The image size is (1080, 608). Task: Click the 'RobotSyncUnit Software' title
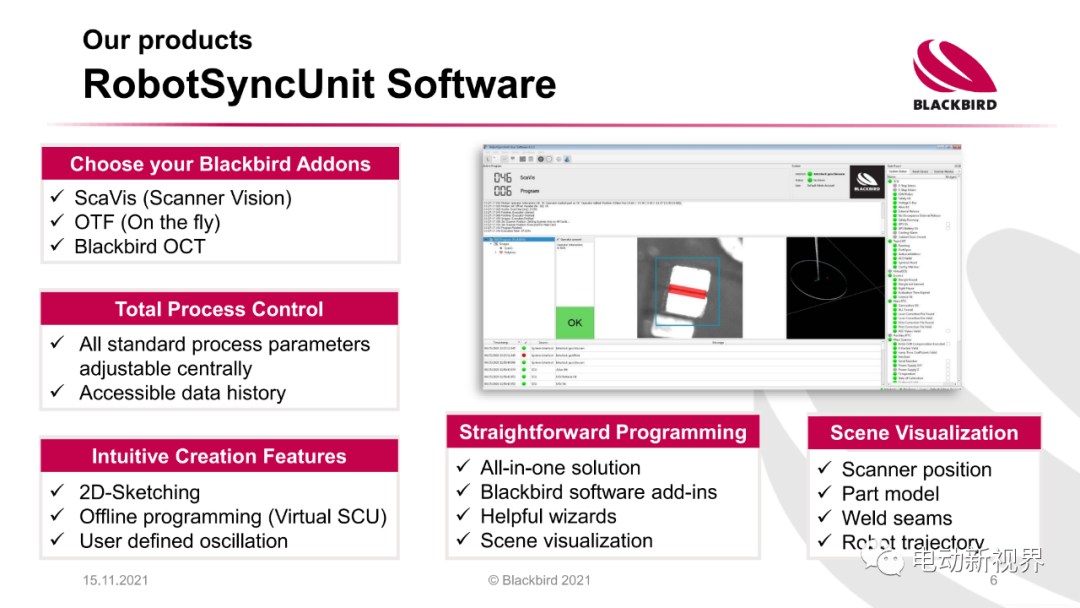[320, 85]
